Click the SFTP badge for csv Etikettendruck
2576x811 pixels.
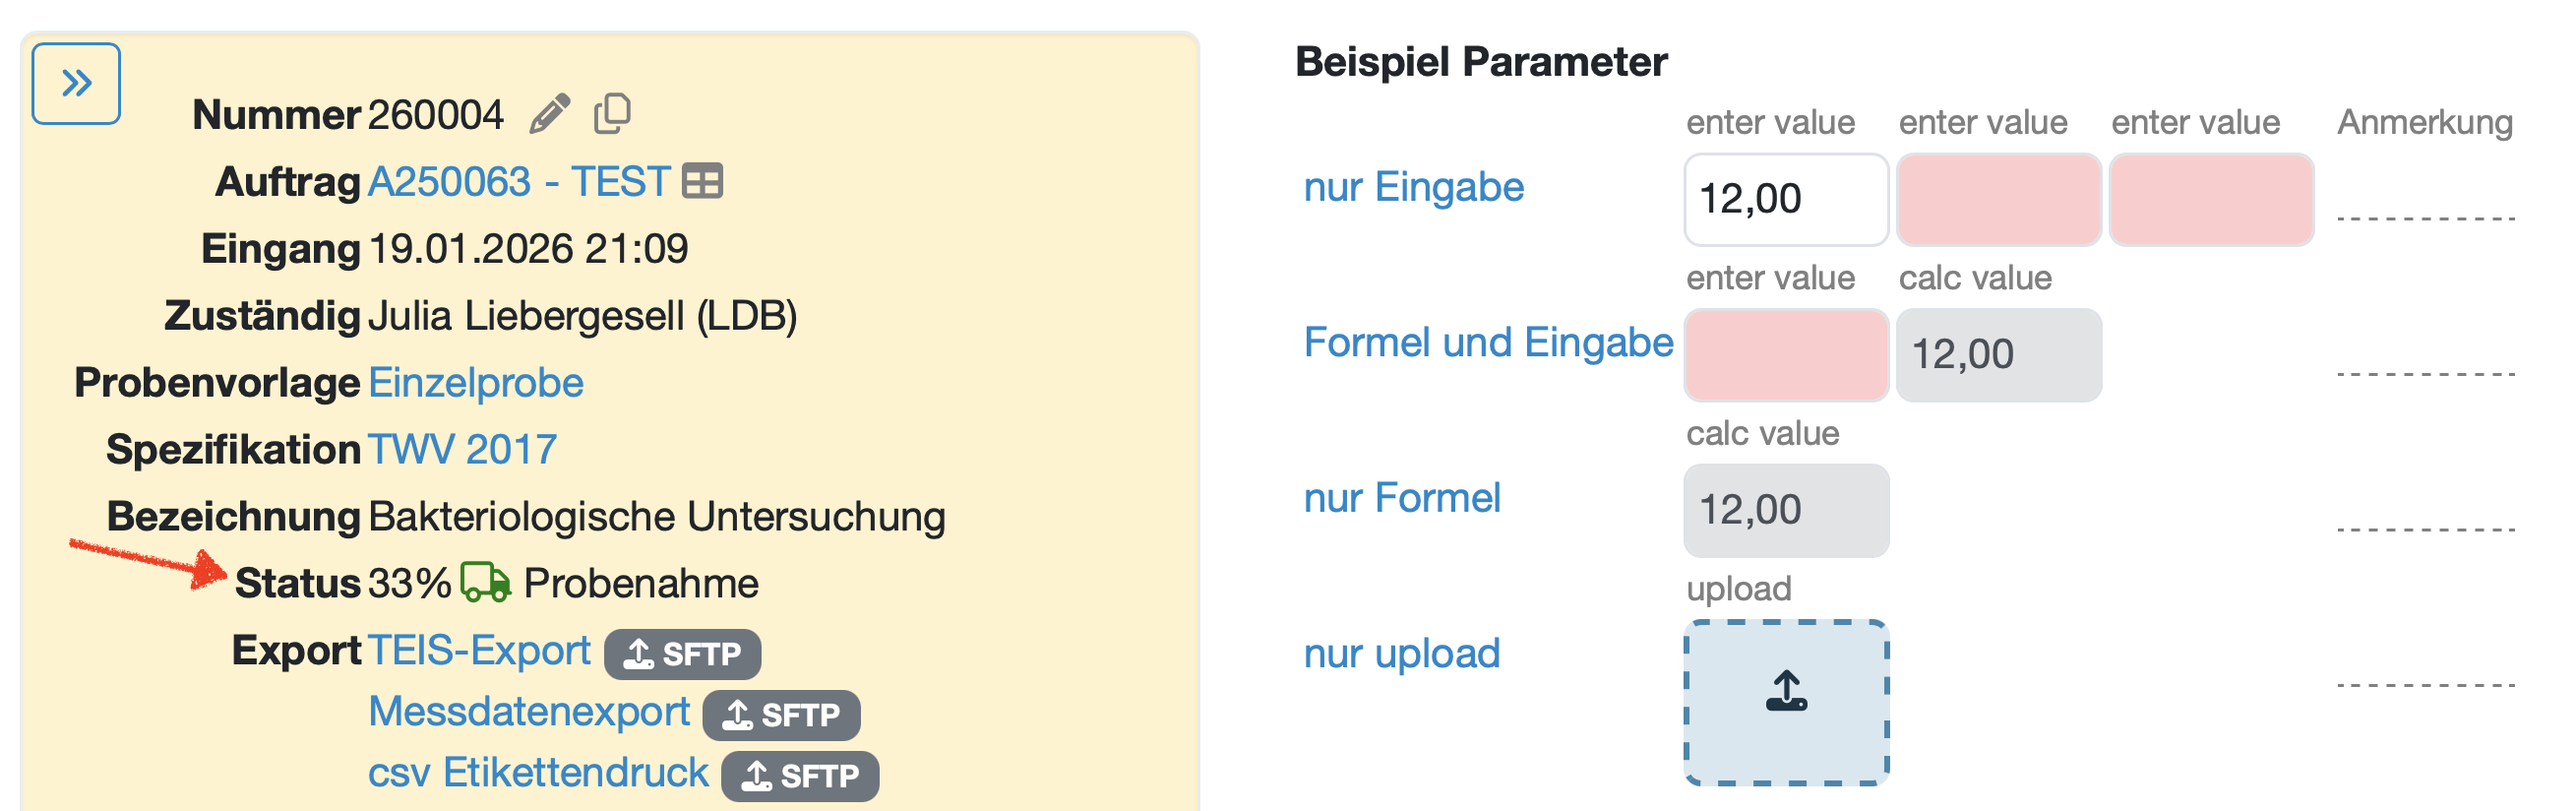point(800,776)
